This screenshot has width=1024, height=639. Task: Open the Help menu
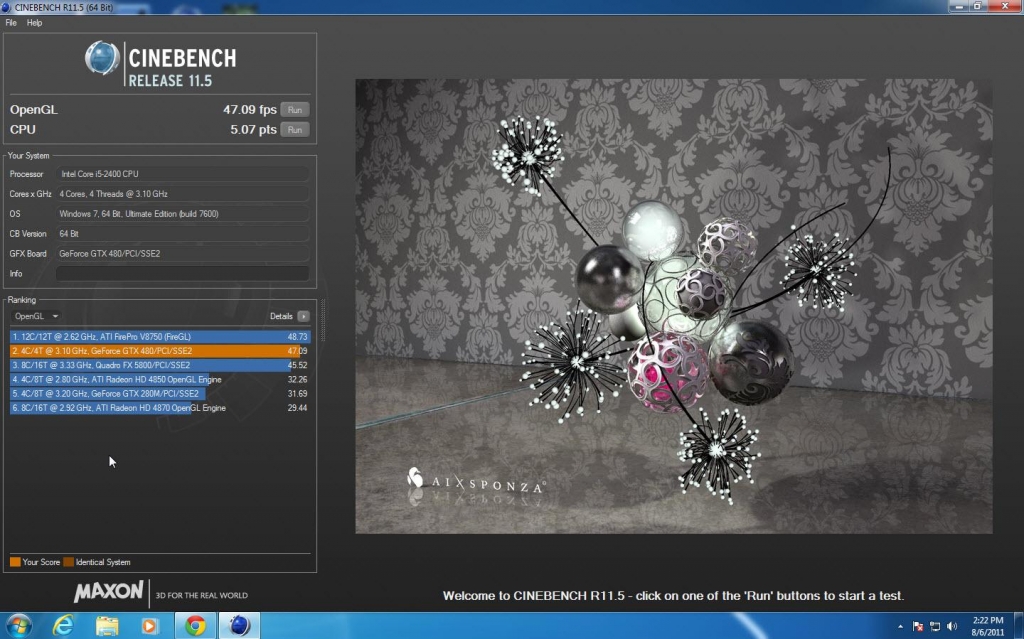pyautogui.click(x=34, y=22)
